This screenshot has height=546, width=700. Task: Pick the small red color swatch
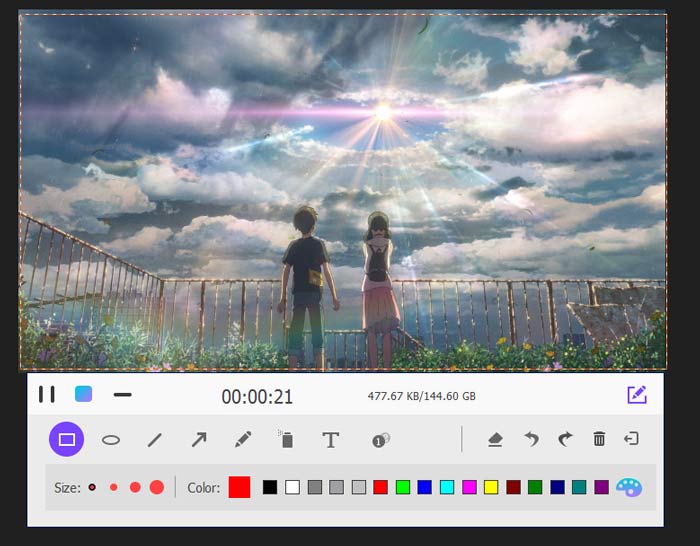pyautogui.click(x=381, y=487)
